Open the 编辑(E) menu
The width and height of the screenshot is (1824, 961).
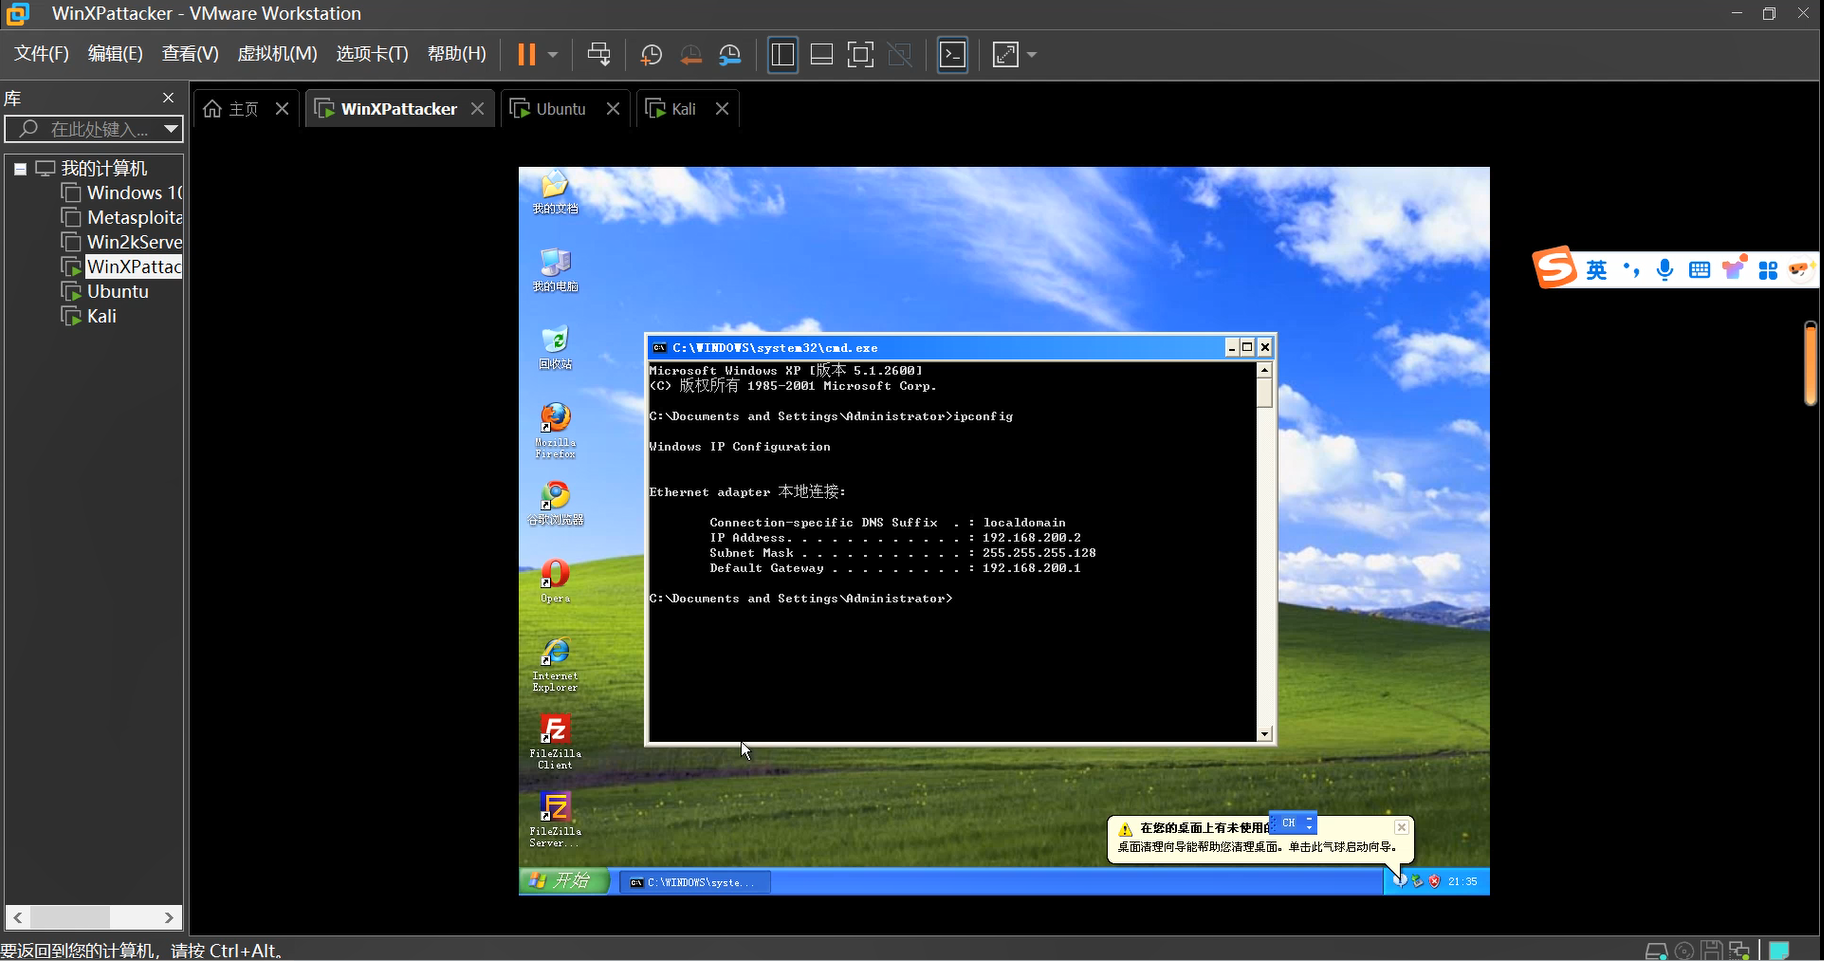pos(115,54)
